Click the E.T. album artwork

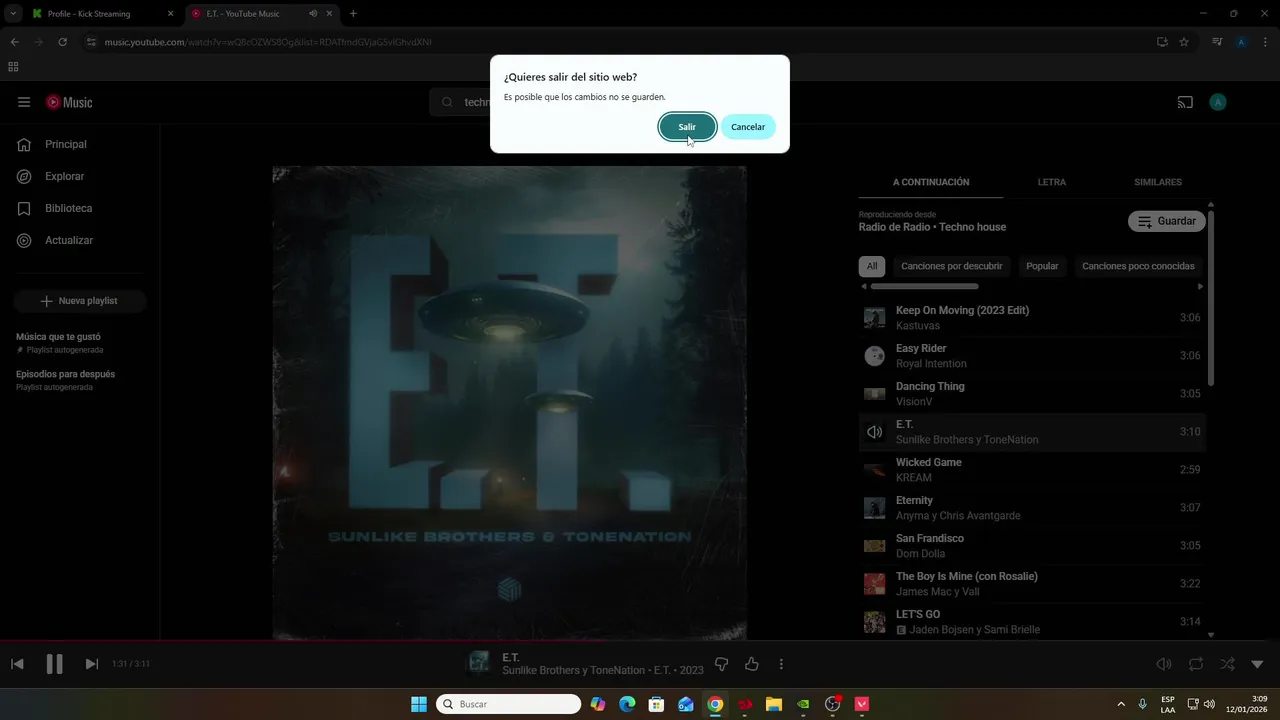[x=510, y=402]
